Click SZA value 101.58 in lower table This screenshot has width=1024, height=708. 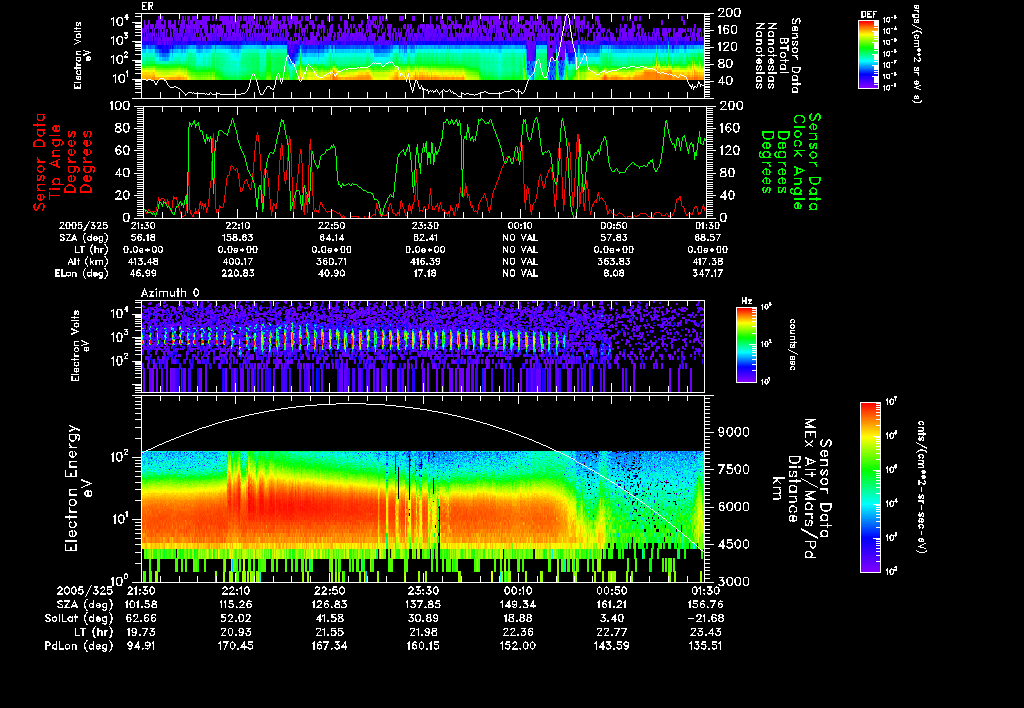click(140, 605)
